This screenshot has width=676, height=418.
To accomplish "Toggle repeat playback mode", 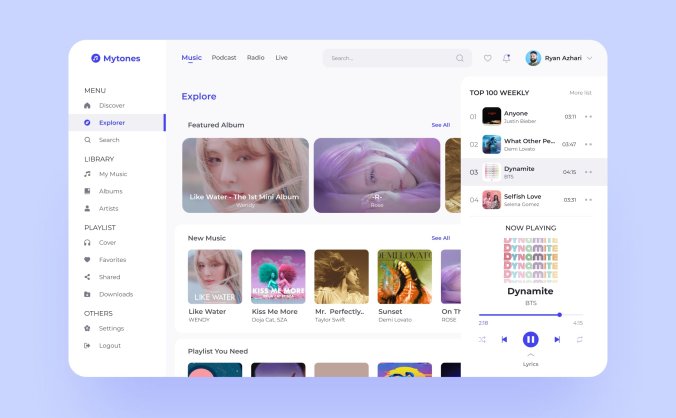I will pos(580,339).
